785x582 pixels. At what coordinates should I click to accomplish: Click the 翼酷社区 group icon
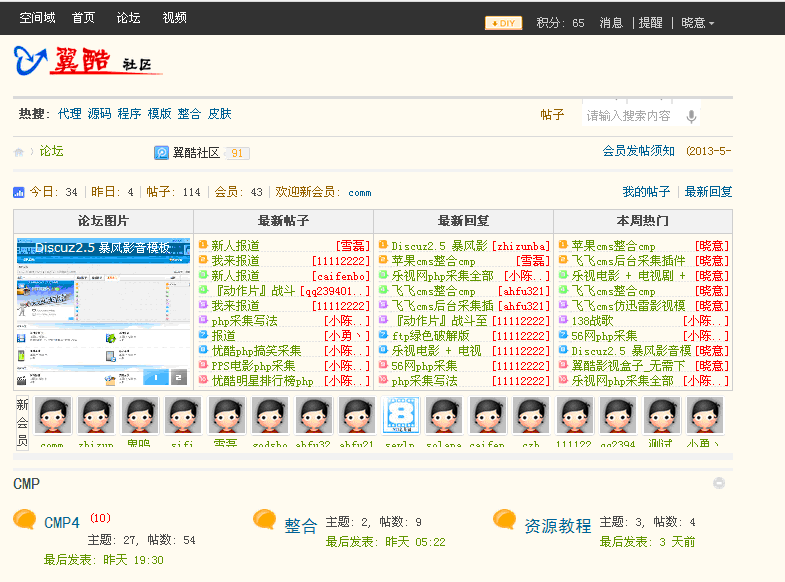click(161, 153)
